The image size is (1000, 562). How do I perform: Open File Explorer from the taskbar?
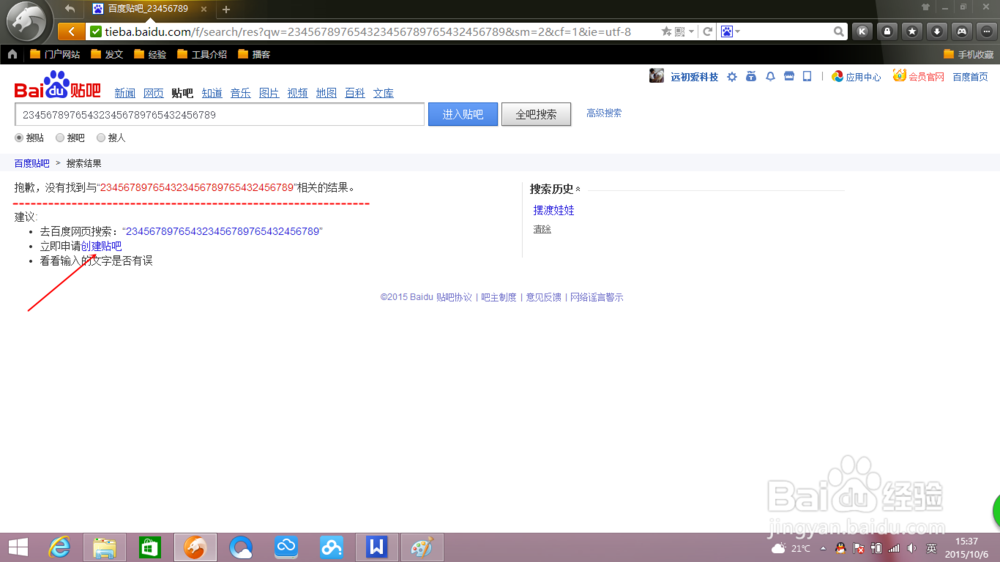(105, 547)
